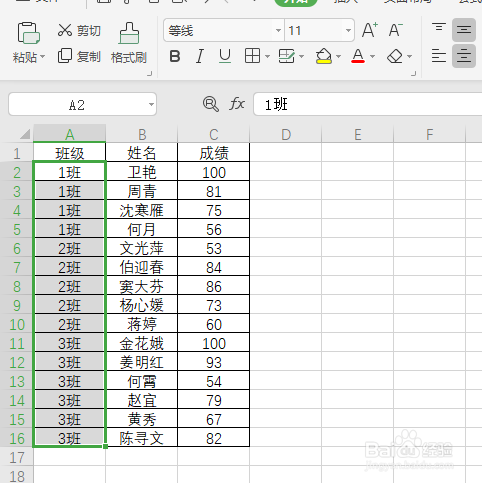
Task: Select the cell with name 文光萍
Action: point(142,248)
